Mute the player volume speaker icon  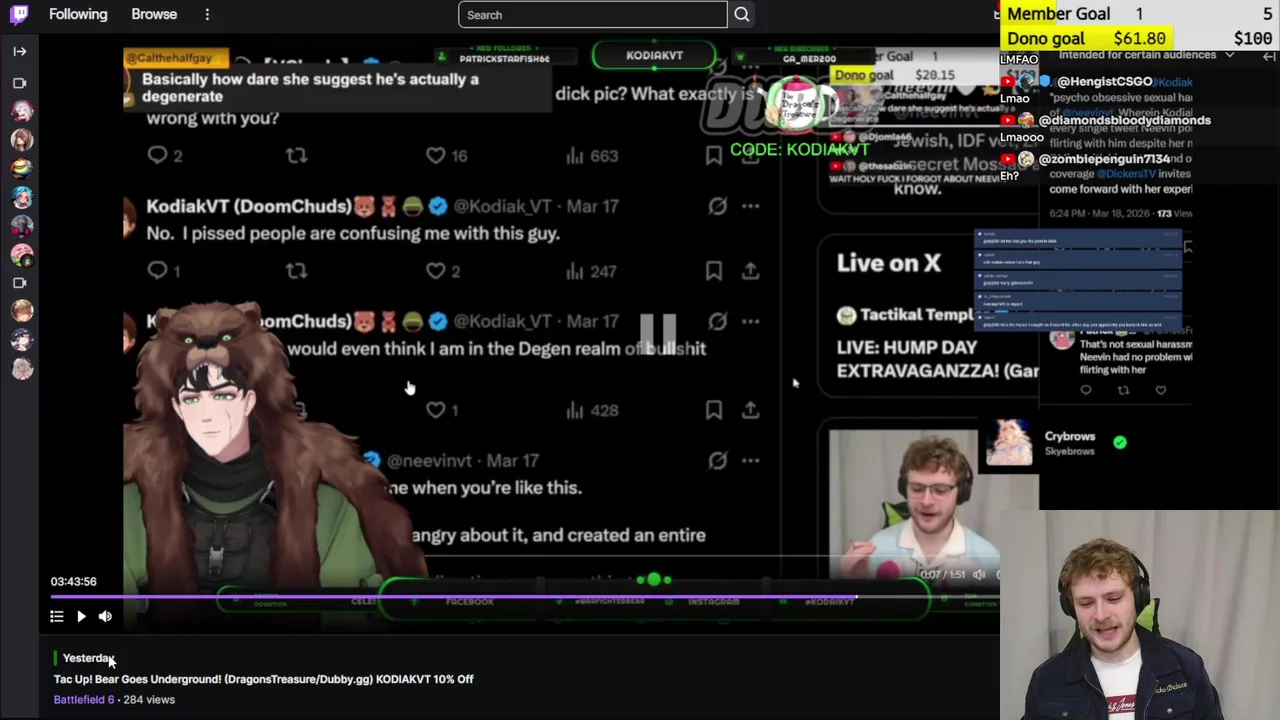[x=105, y=617]
